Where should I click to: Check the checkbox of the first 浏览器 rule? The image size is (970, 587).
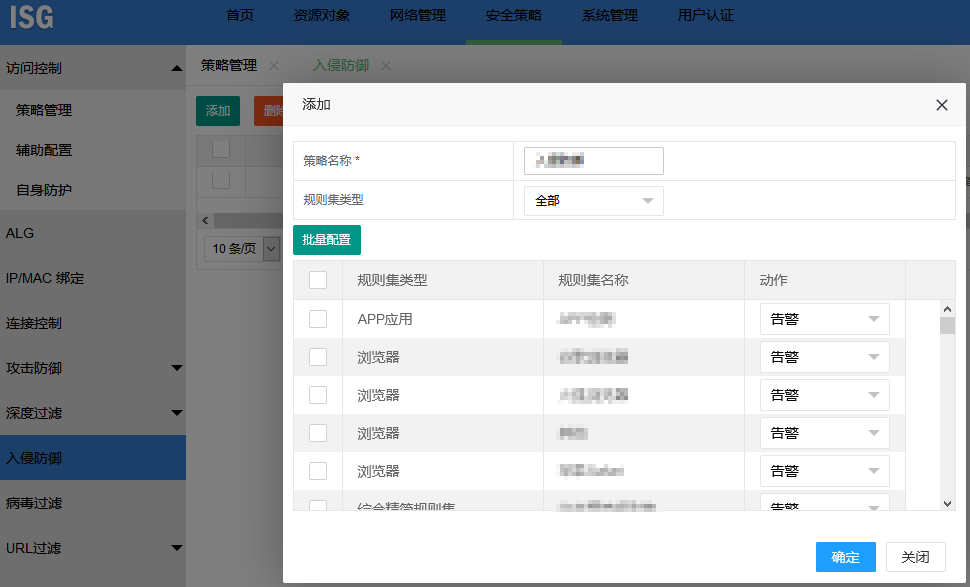(x=318, y=356)
